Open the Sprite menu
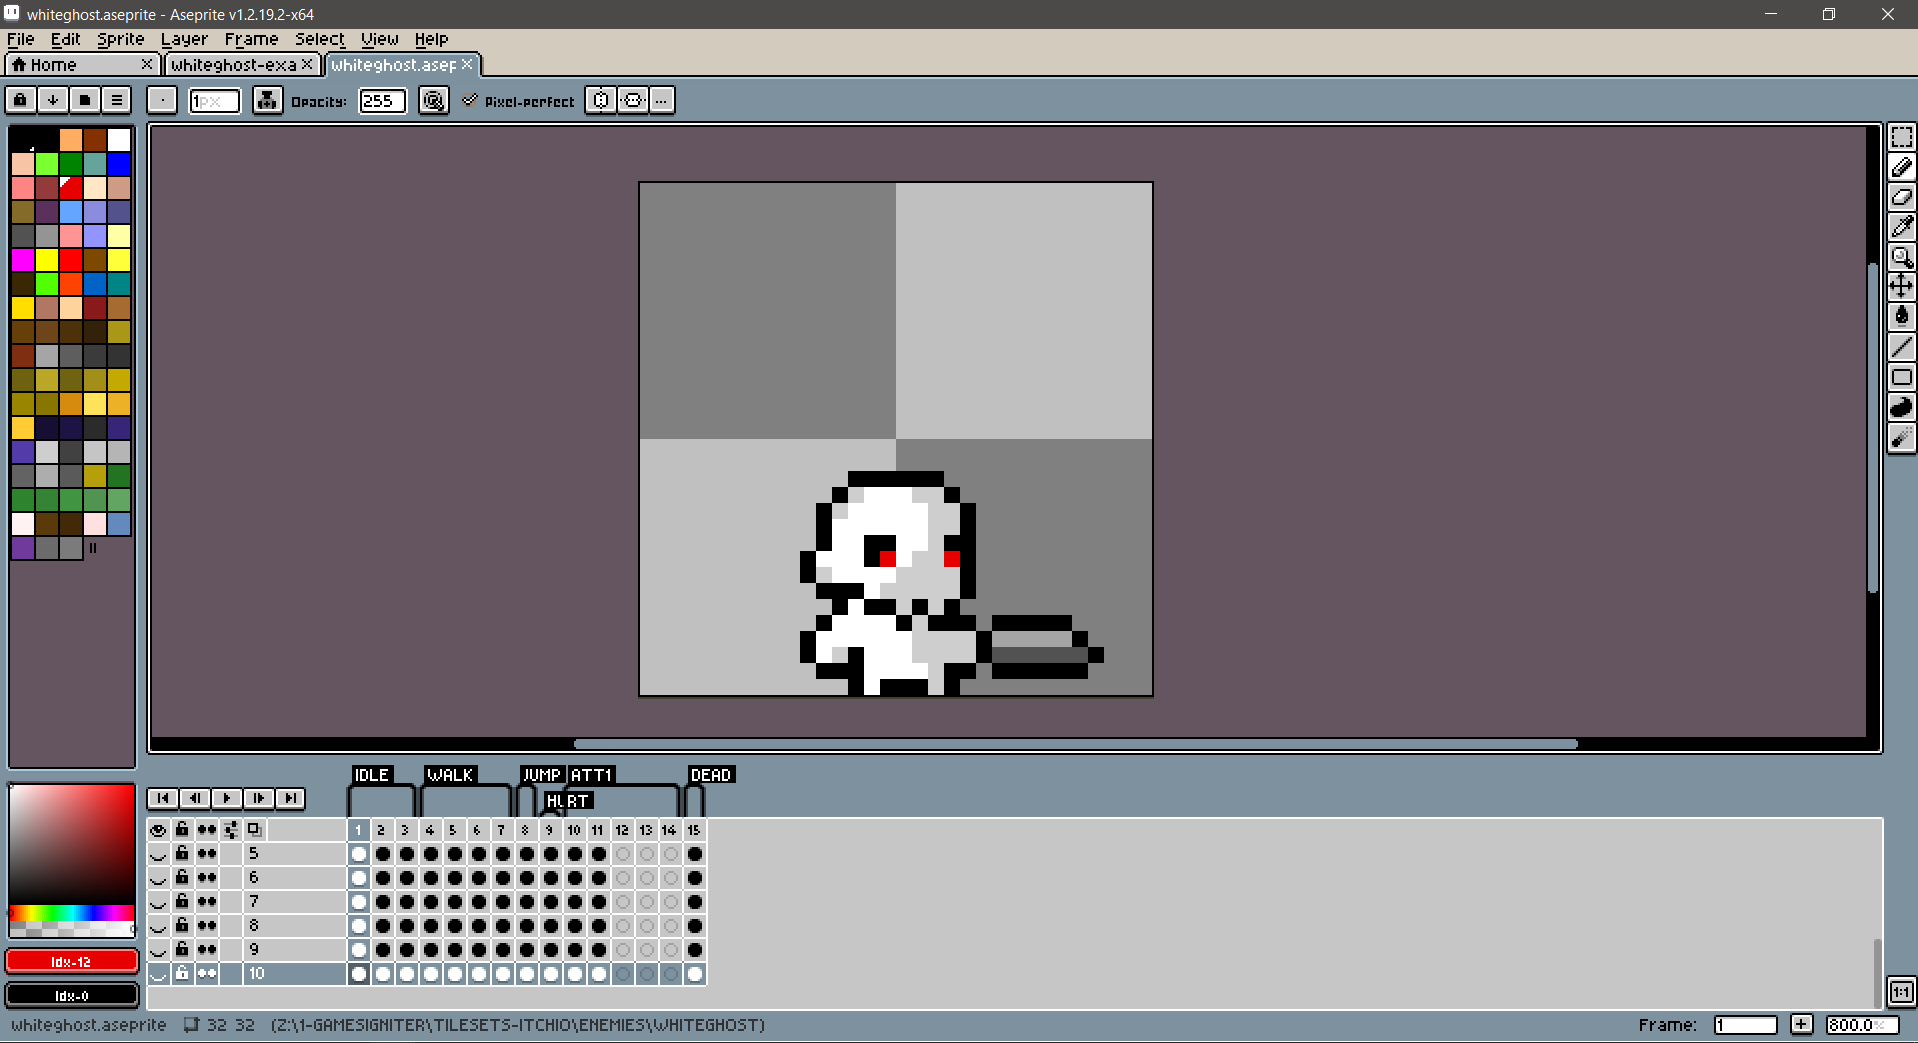This screenshot has width=1918, height=1043. (x=121, y=39)
